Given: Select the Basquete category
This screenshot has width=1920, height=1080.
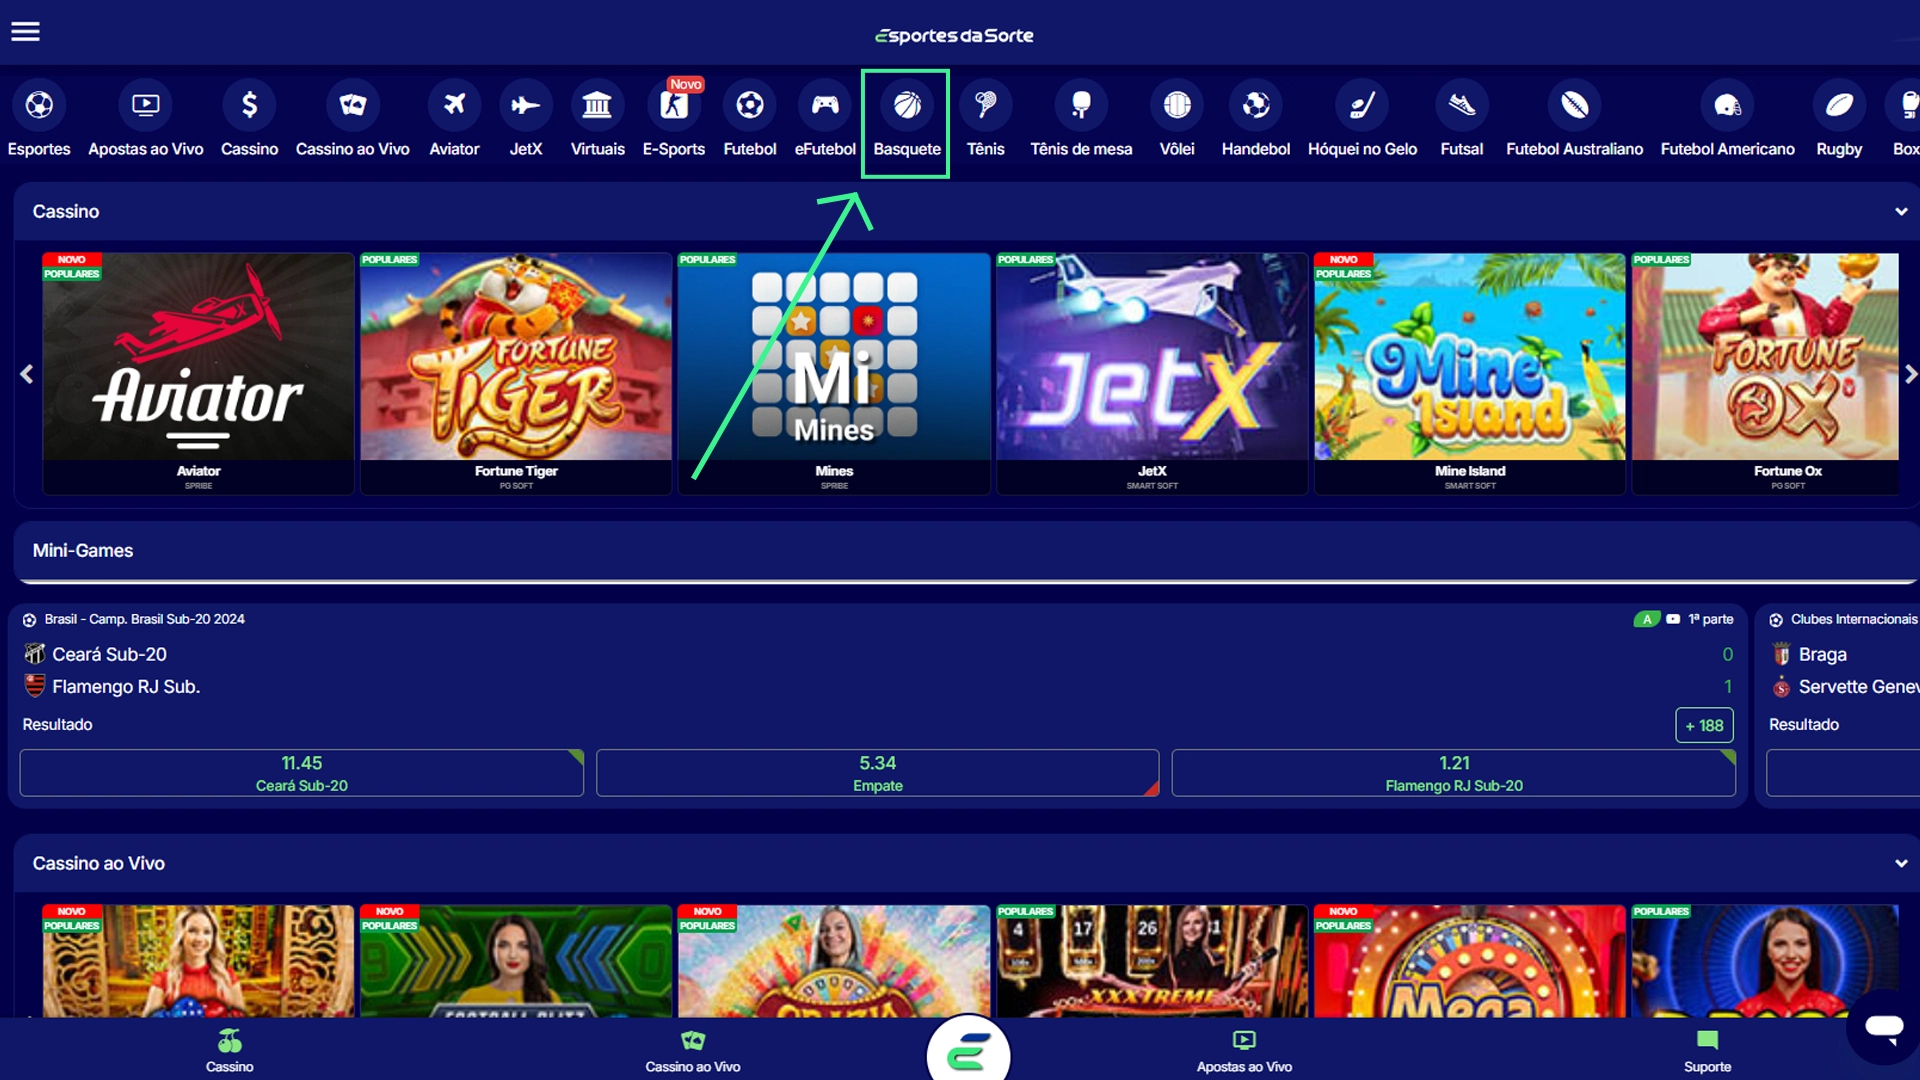Looking at the screenshot, I should point(907,121).
